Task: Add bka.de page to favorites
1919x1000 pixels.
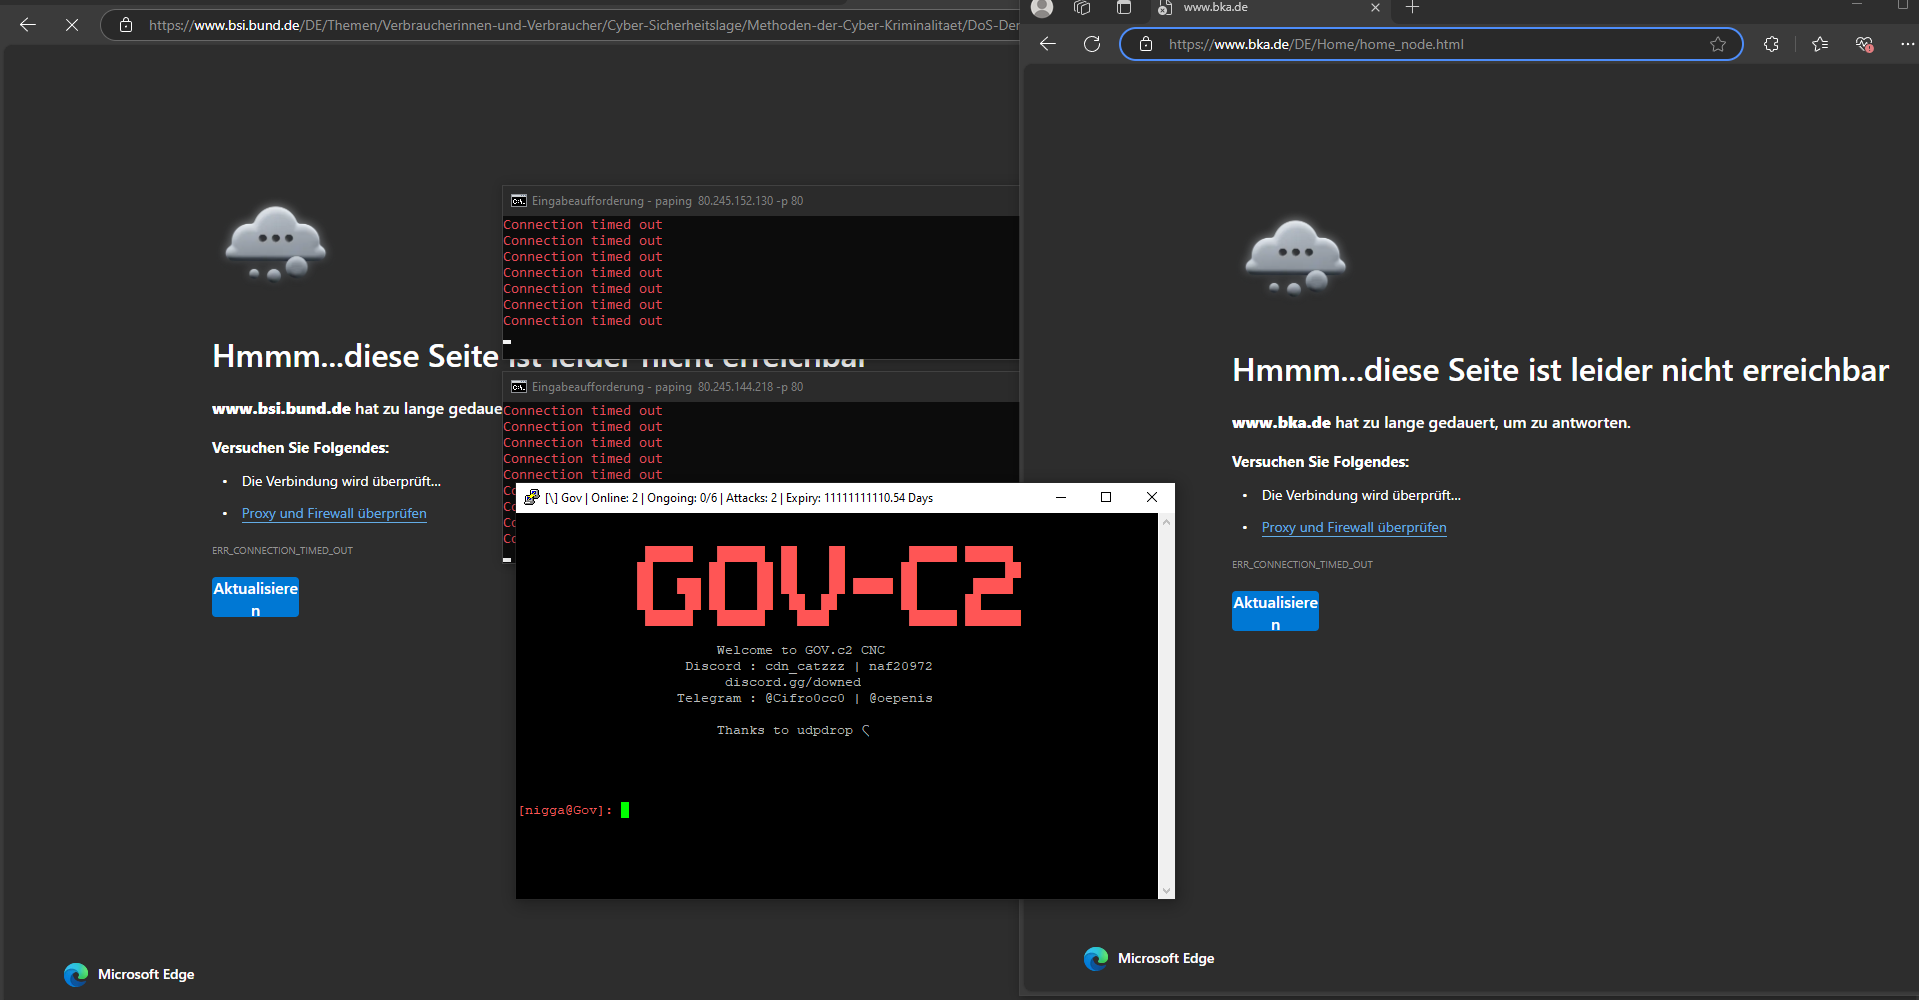Action: point(1718,44)
